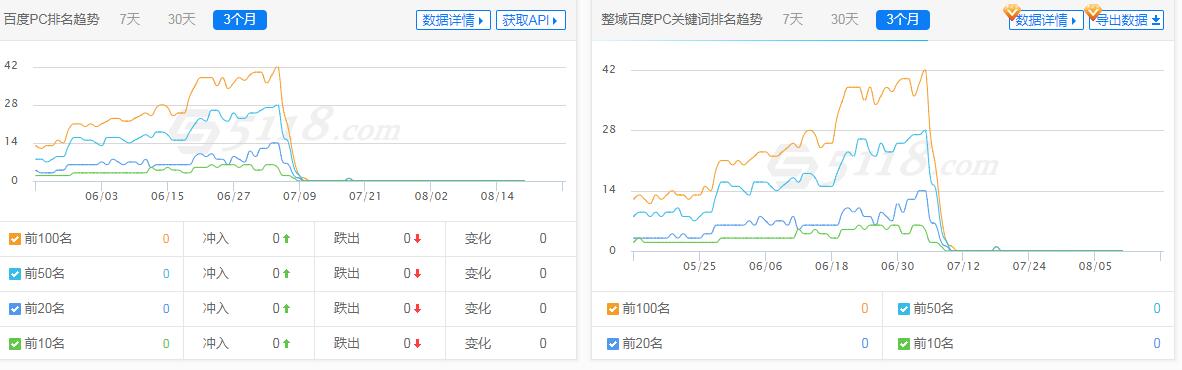Click 百度PC排名趋势 panel title
Viewport: 1182px width, 370px height.
(x=51, y=20)
